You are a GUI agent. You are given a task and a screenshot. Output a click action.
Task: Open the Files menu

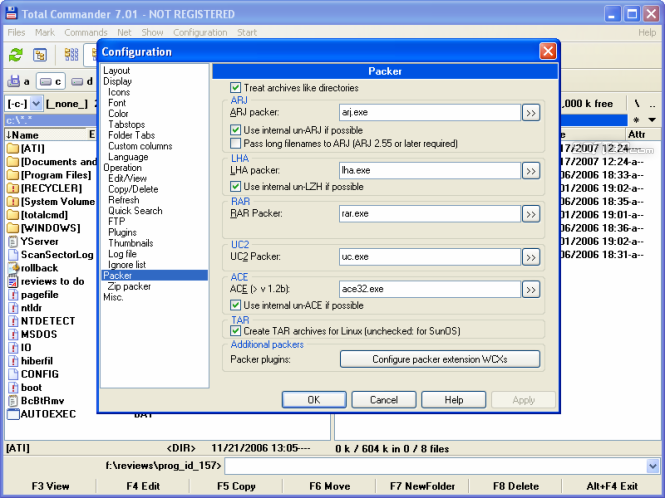(17, 33)
